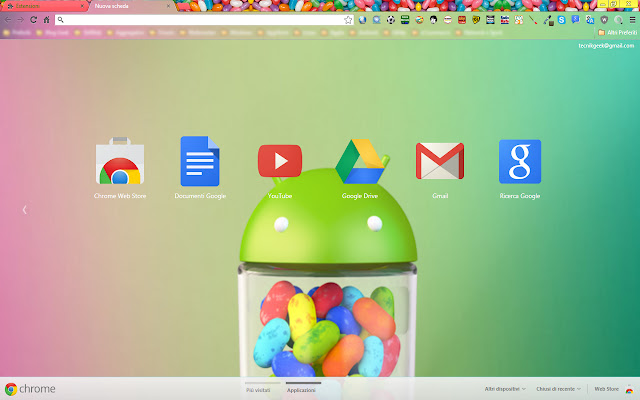Go to previous apps page arrow
The width and height of the screenshot is (640, 400).
pyautogui.click(x=24, y=210)
